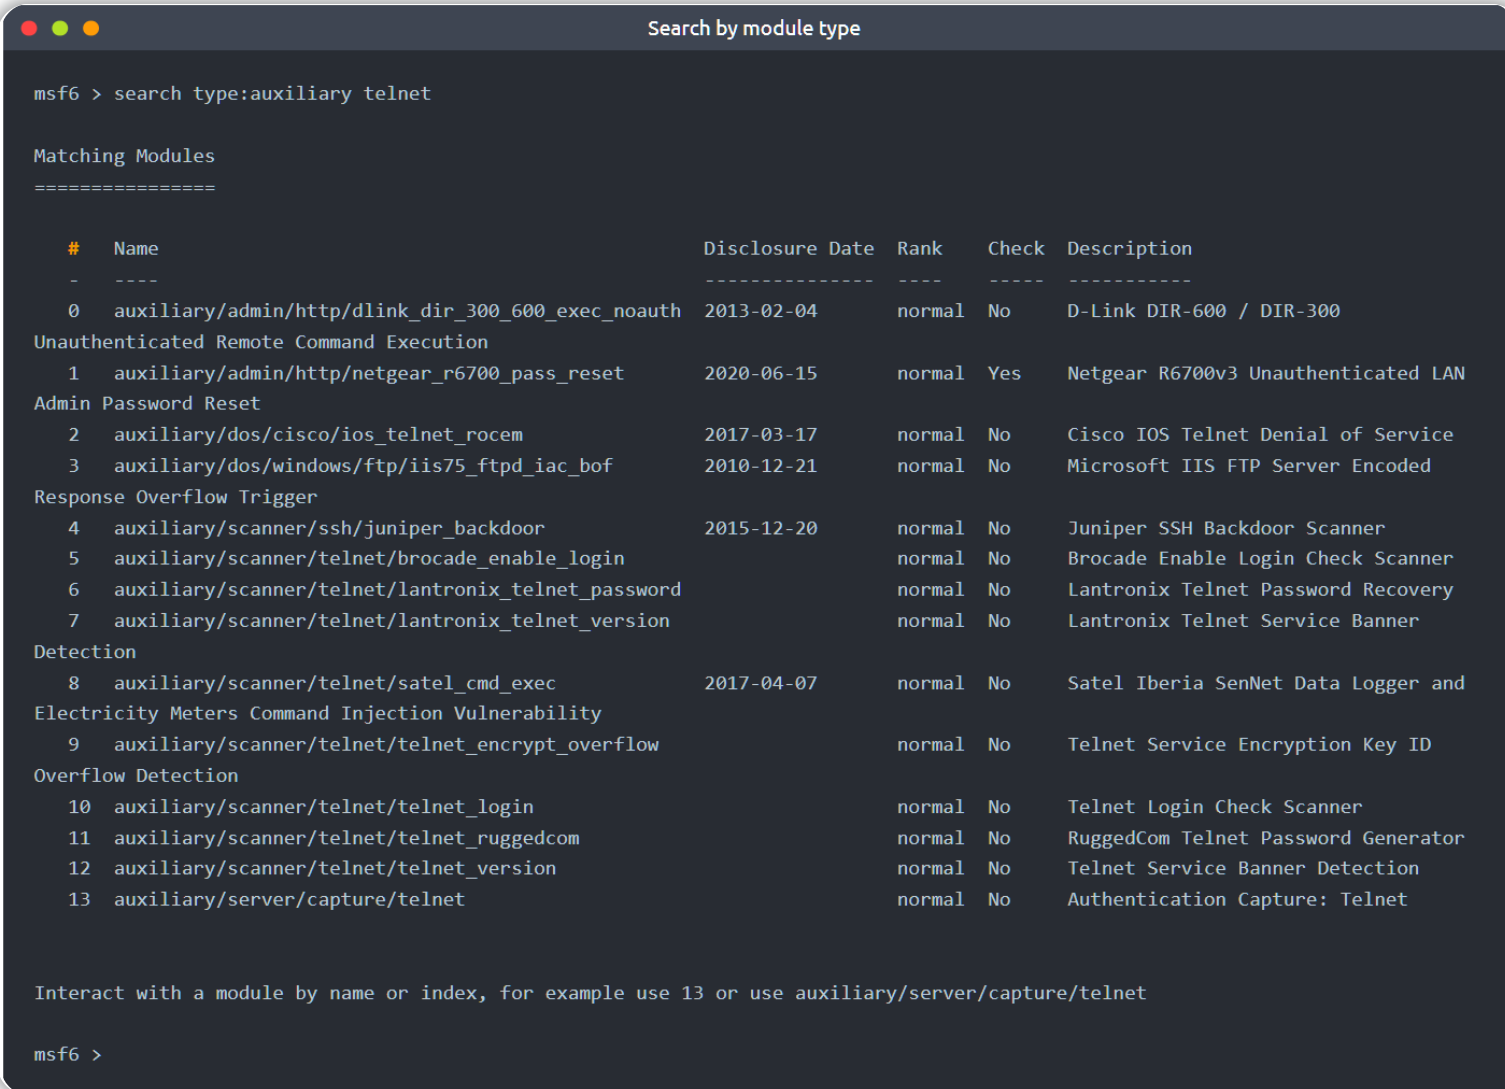Click index number 12 in the # column
The height and width of the screenshot is (1089, 1505).
pyautogui.click(x=79, y=869)
